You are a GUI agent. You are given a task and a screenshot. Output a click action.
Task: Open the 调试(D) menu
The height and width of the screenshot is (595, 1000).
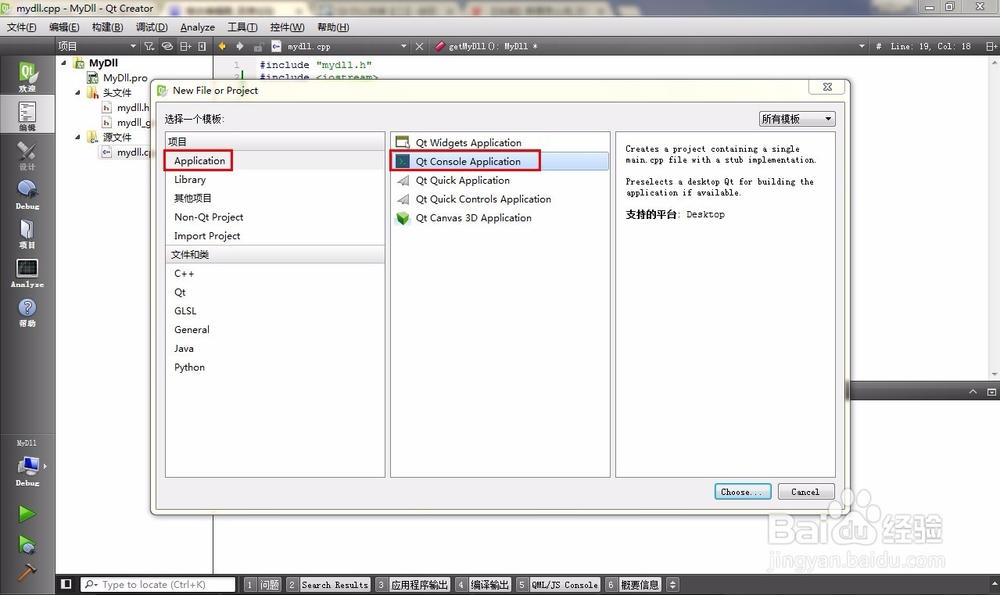[151, 27]
